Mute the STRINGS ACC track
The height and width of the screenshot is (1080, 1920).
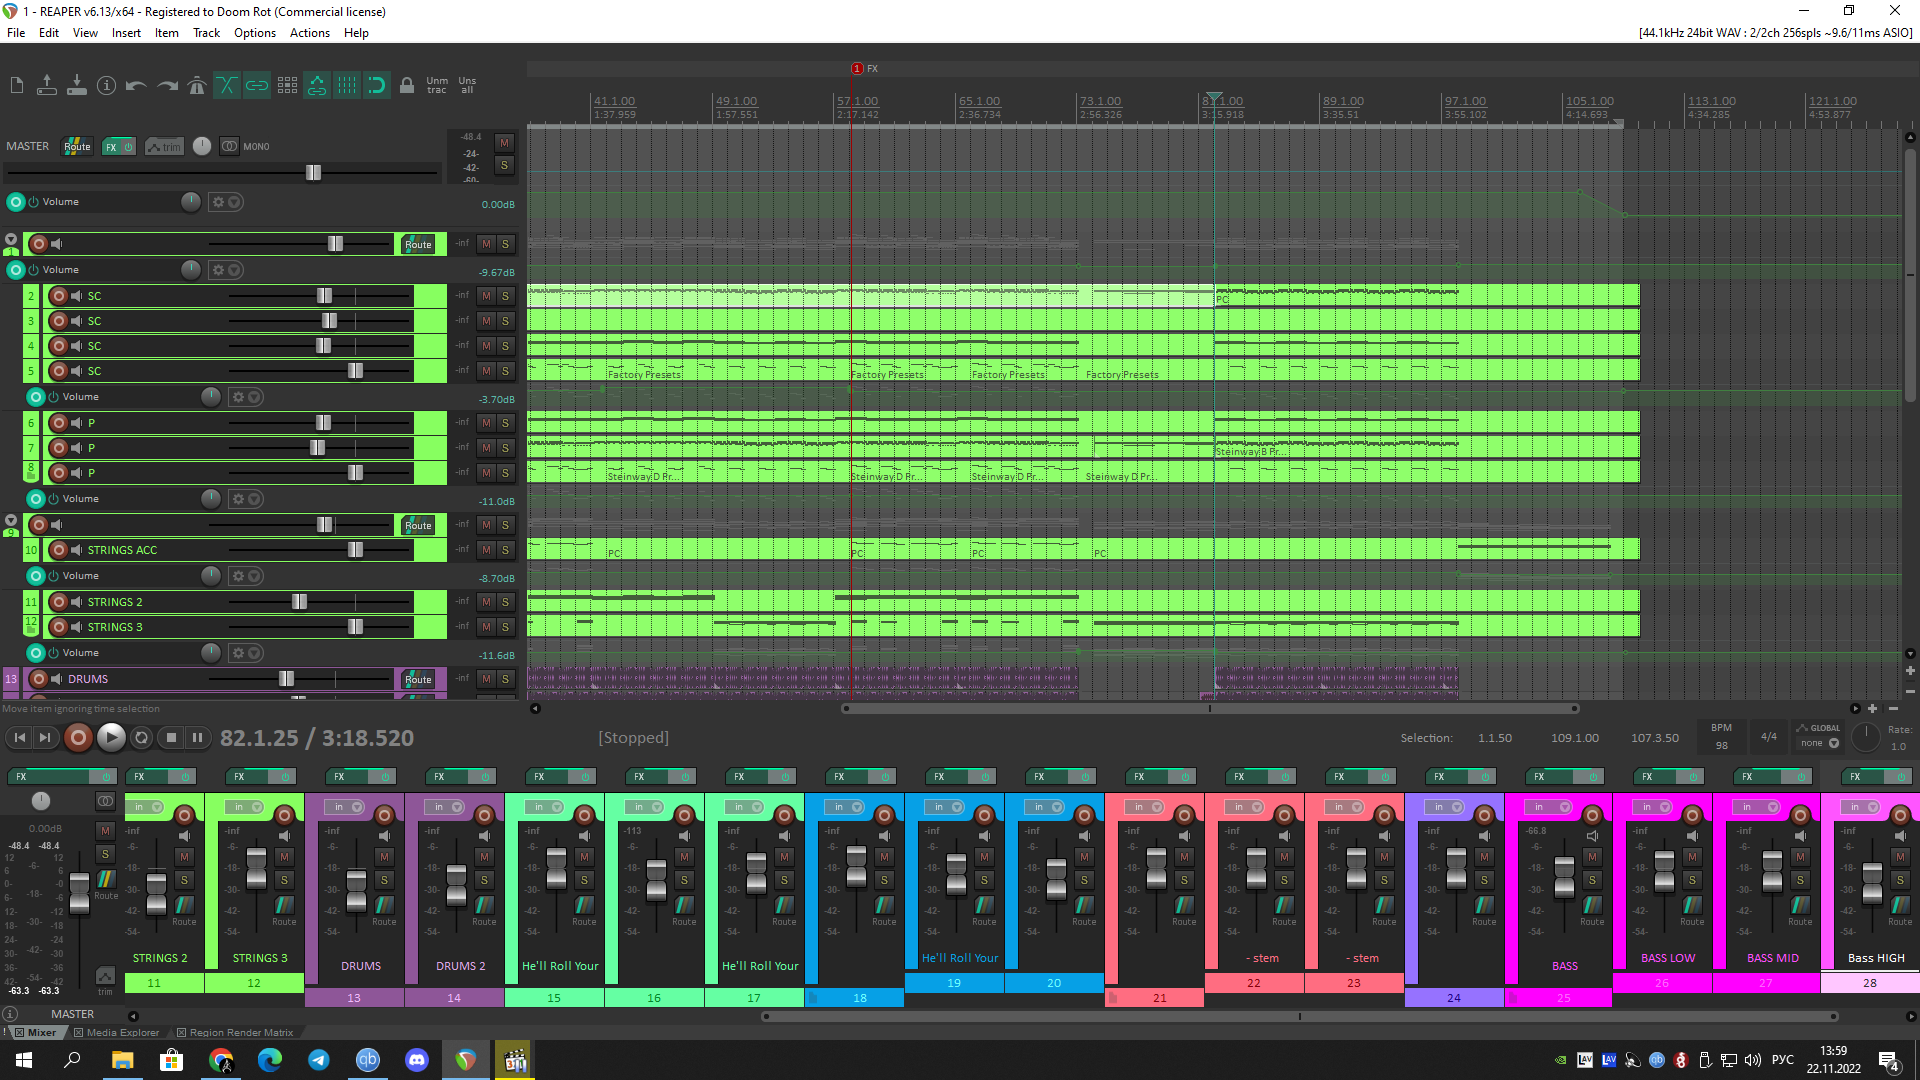click(486, 550)
